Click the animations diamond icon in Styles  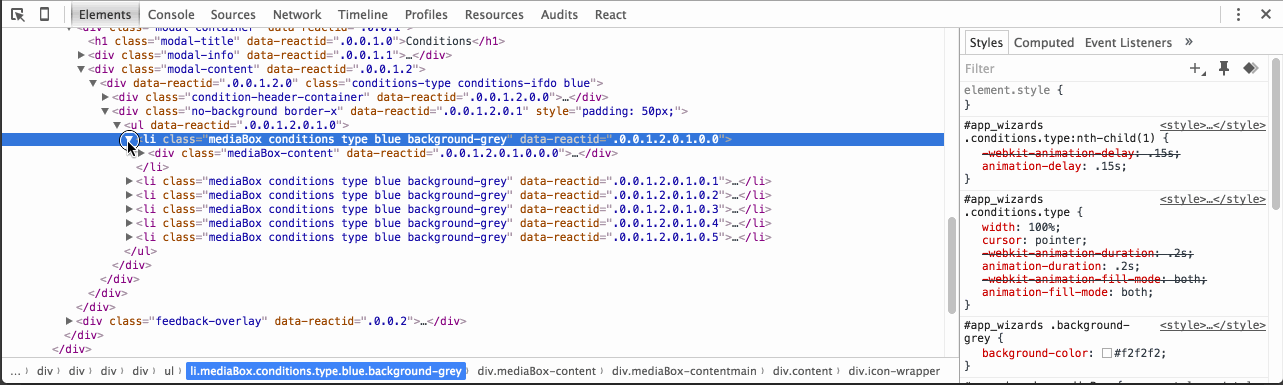pyautogui.click(x=1248, y=68)
